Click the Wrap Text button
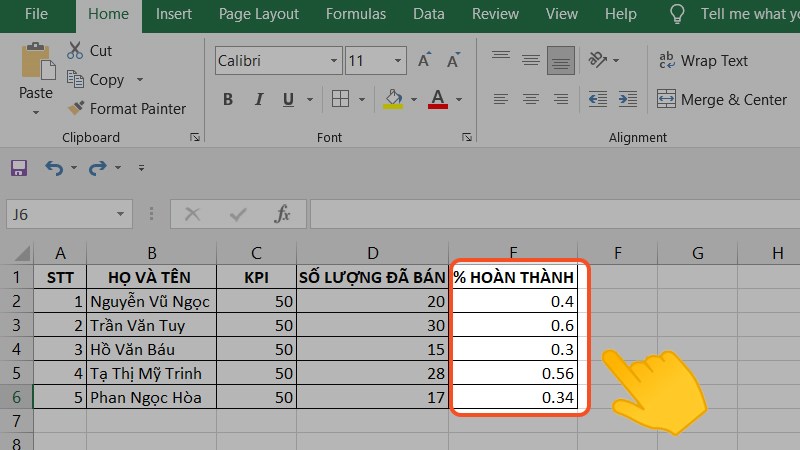Image resolution: width=800 pixels, height=450 pixels. [702, 61]
